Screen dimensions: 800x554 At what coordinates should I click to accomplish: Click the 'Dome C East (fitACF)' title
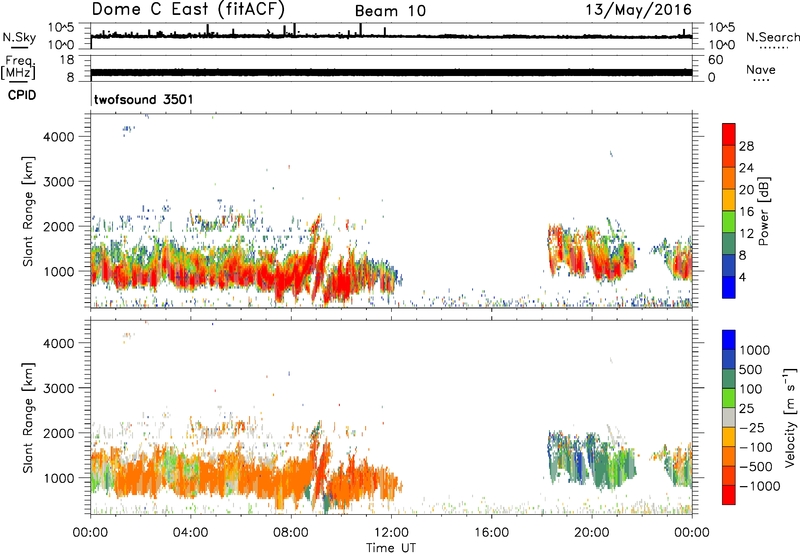188,9
